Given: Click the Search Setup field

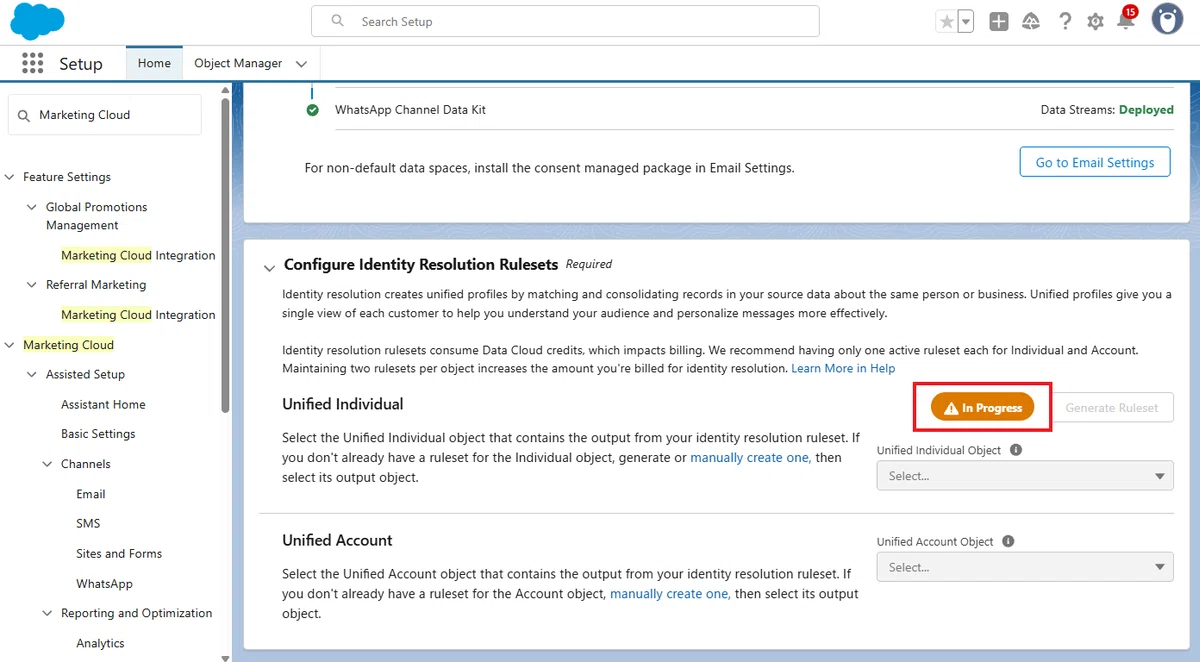Looking at the screenshot, I should pos(565,21).
